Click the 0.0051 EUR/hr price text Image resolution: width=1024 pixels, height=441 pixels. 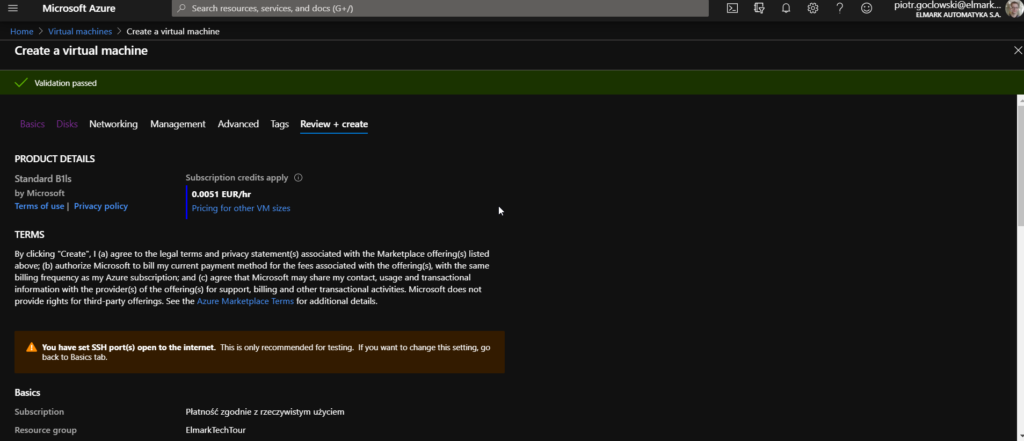[221, 194]
